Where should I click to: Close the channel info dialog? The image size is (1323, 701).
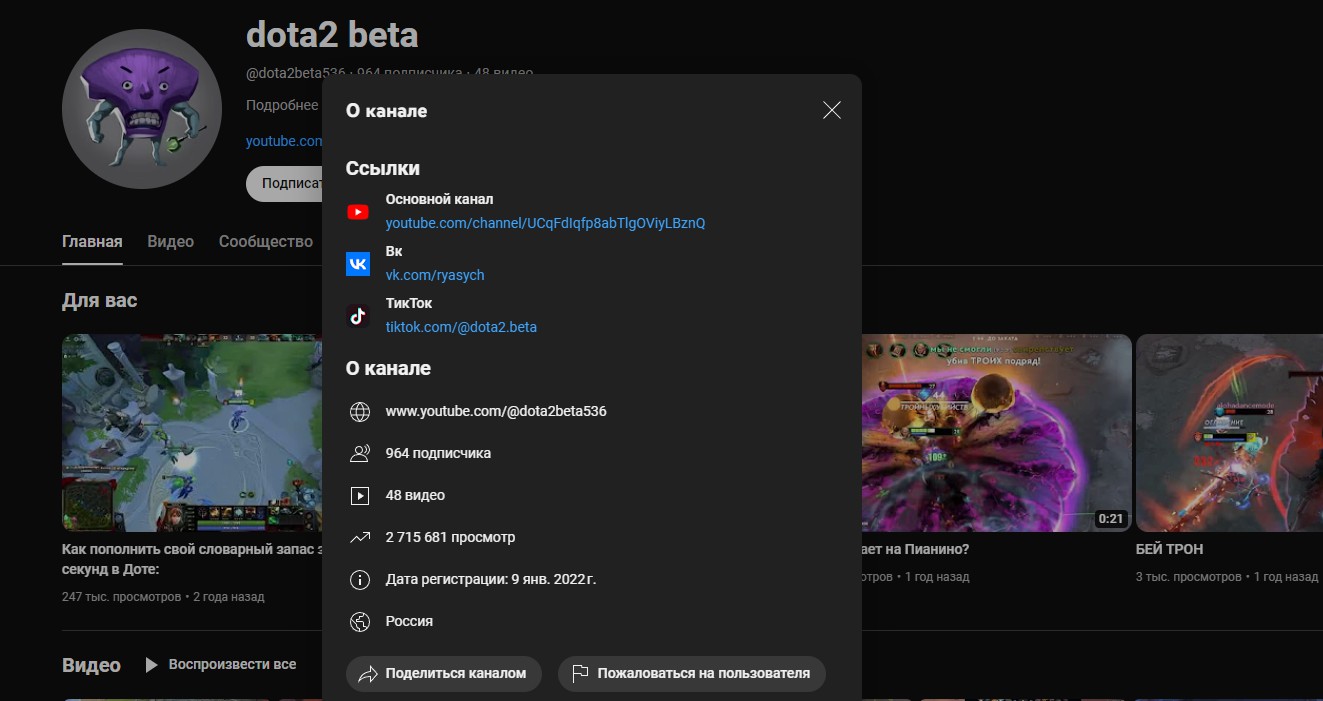[x=831, y=111]
